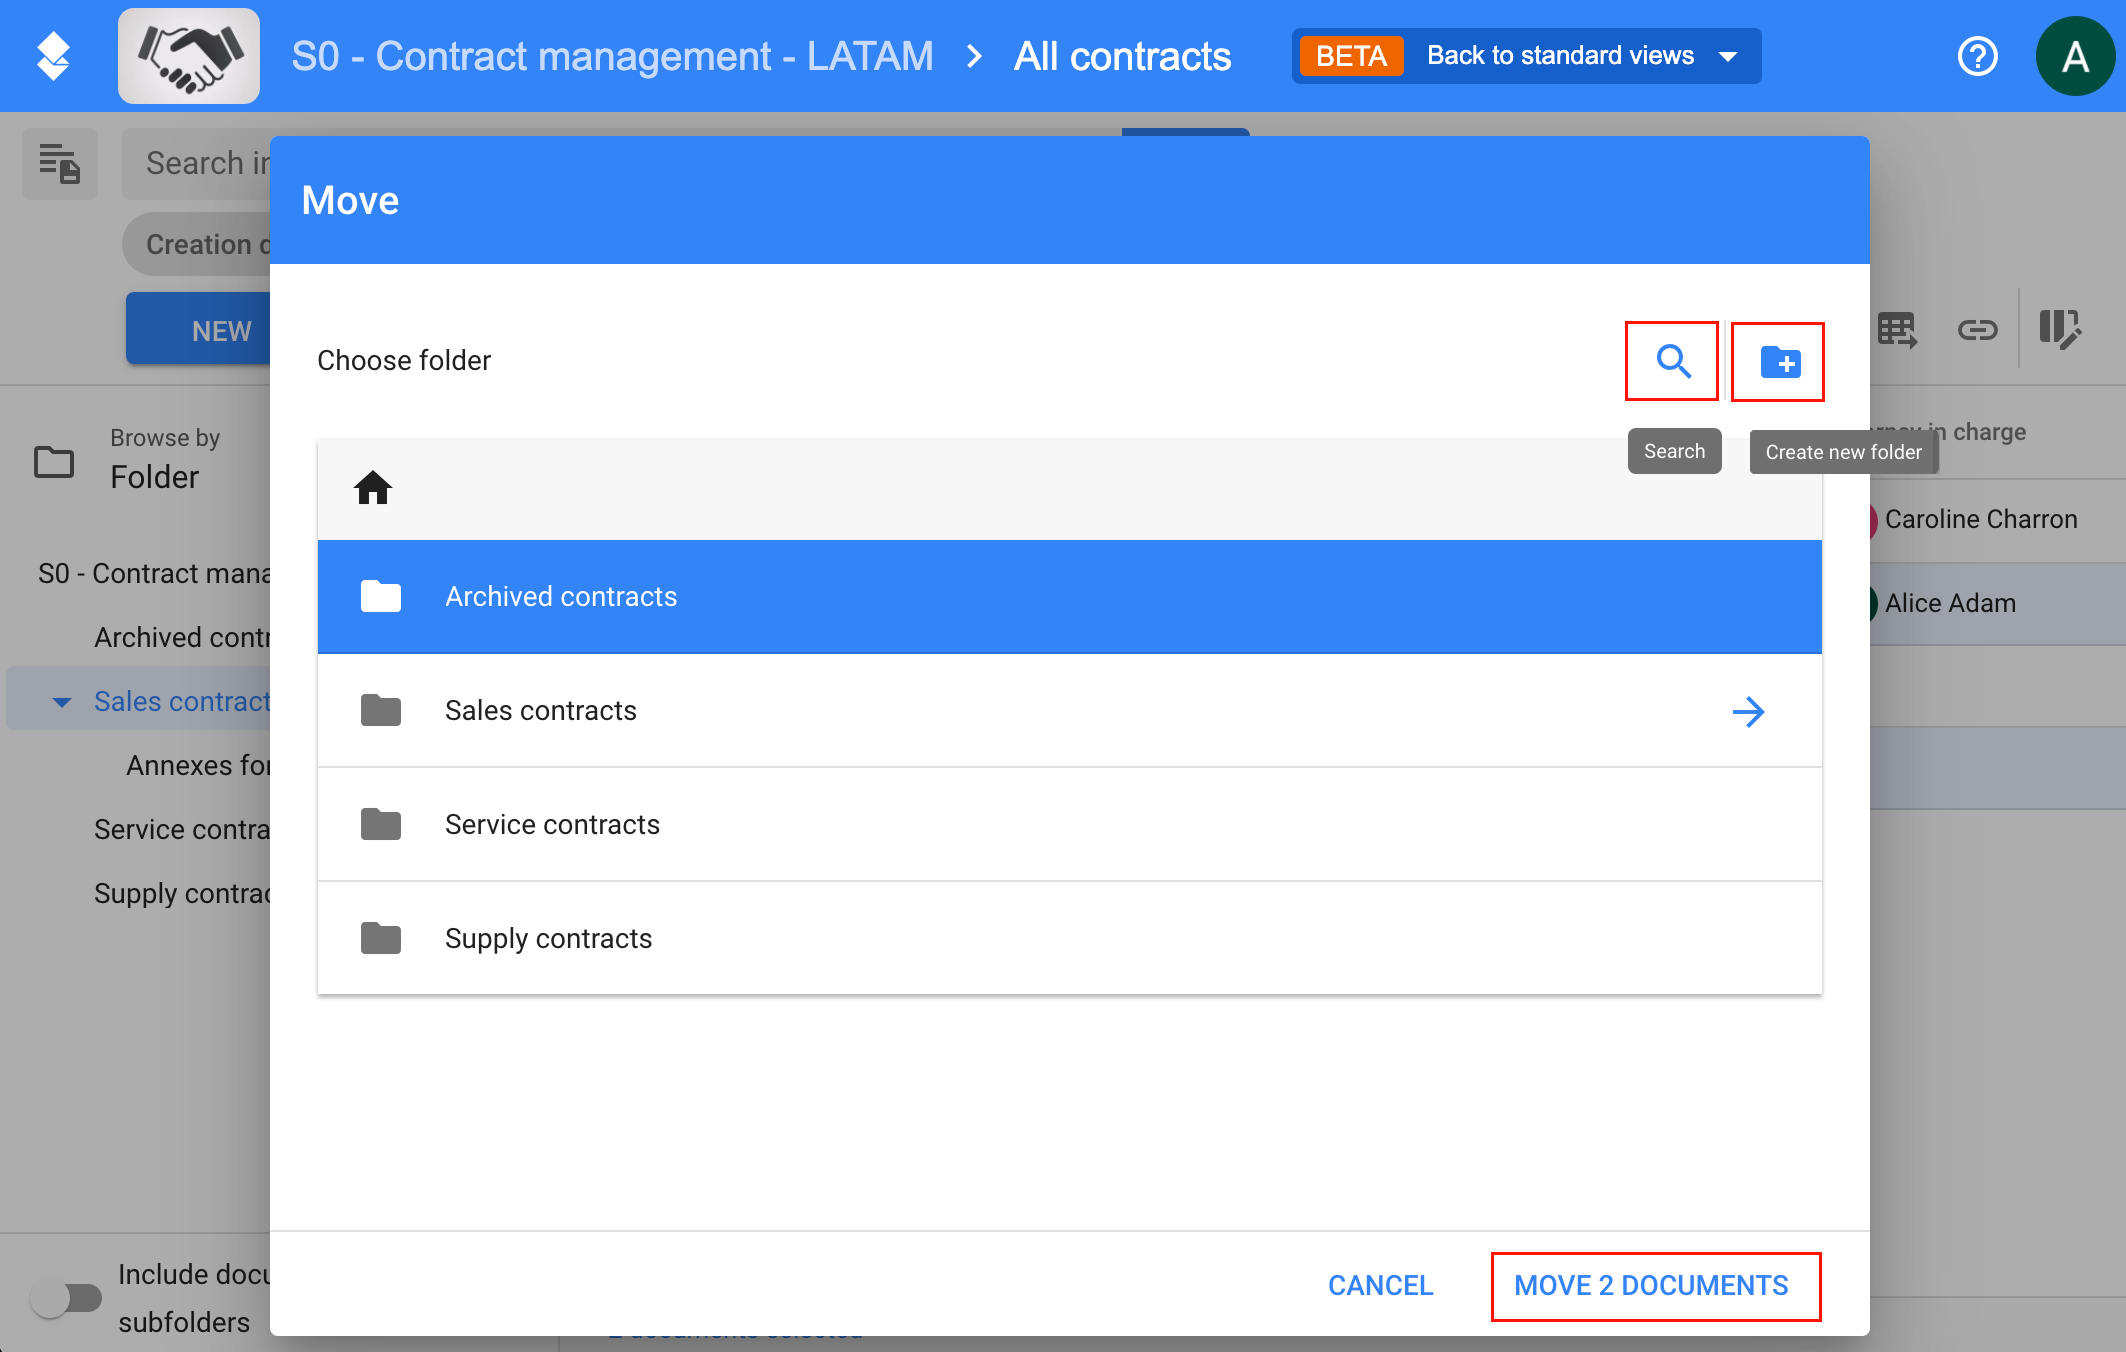
Task: Click the MOVE 2 DOCUMENTS button
Action: click(1655, 1286)
